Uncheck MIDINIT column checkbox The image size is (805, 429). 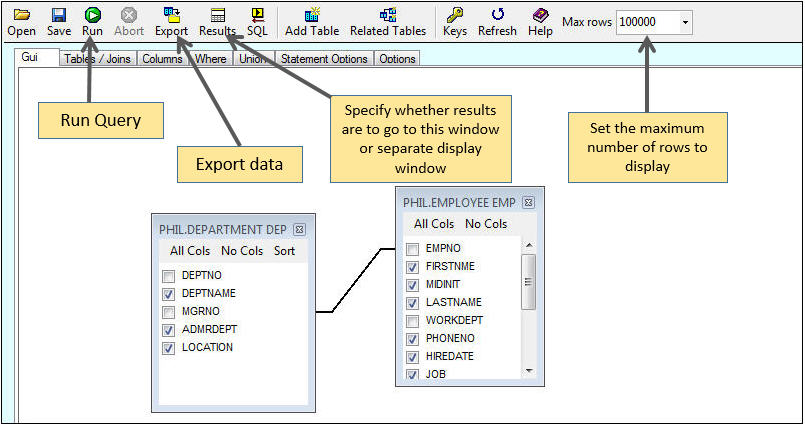point(412,285)
